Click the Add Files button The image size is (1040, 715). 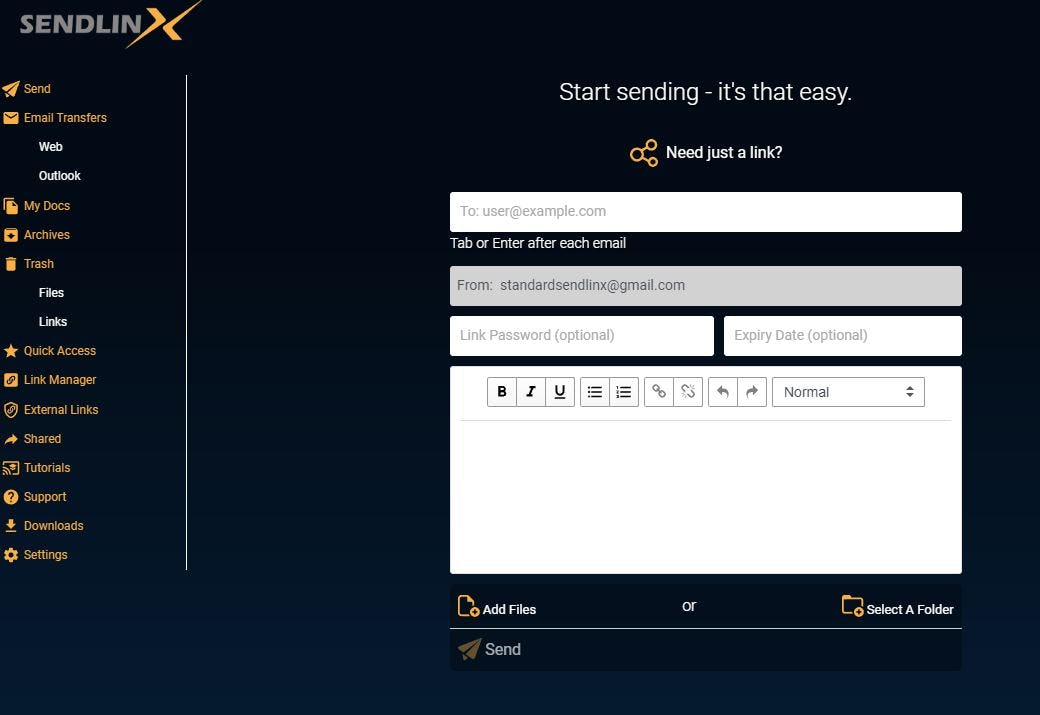497,608
